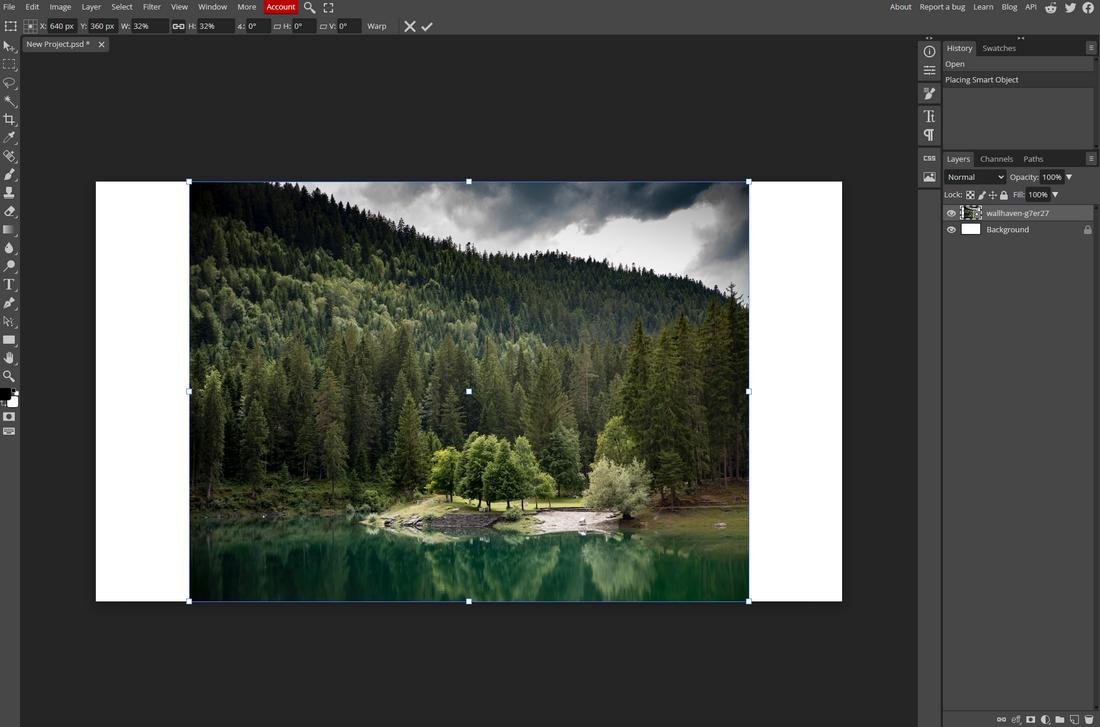Viewport: 1100px width, 727px height.
Task: Add a layer mask
Action: [x=1030, y=719]
